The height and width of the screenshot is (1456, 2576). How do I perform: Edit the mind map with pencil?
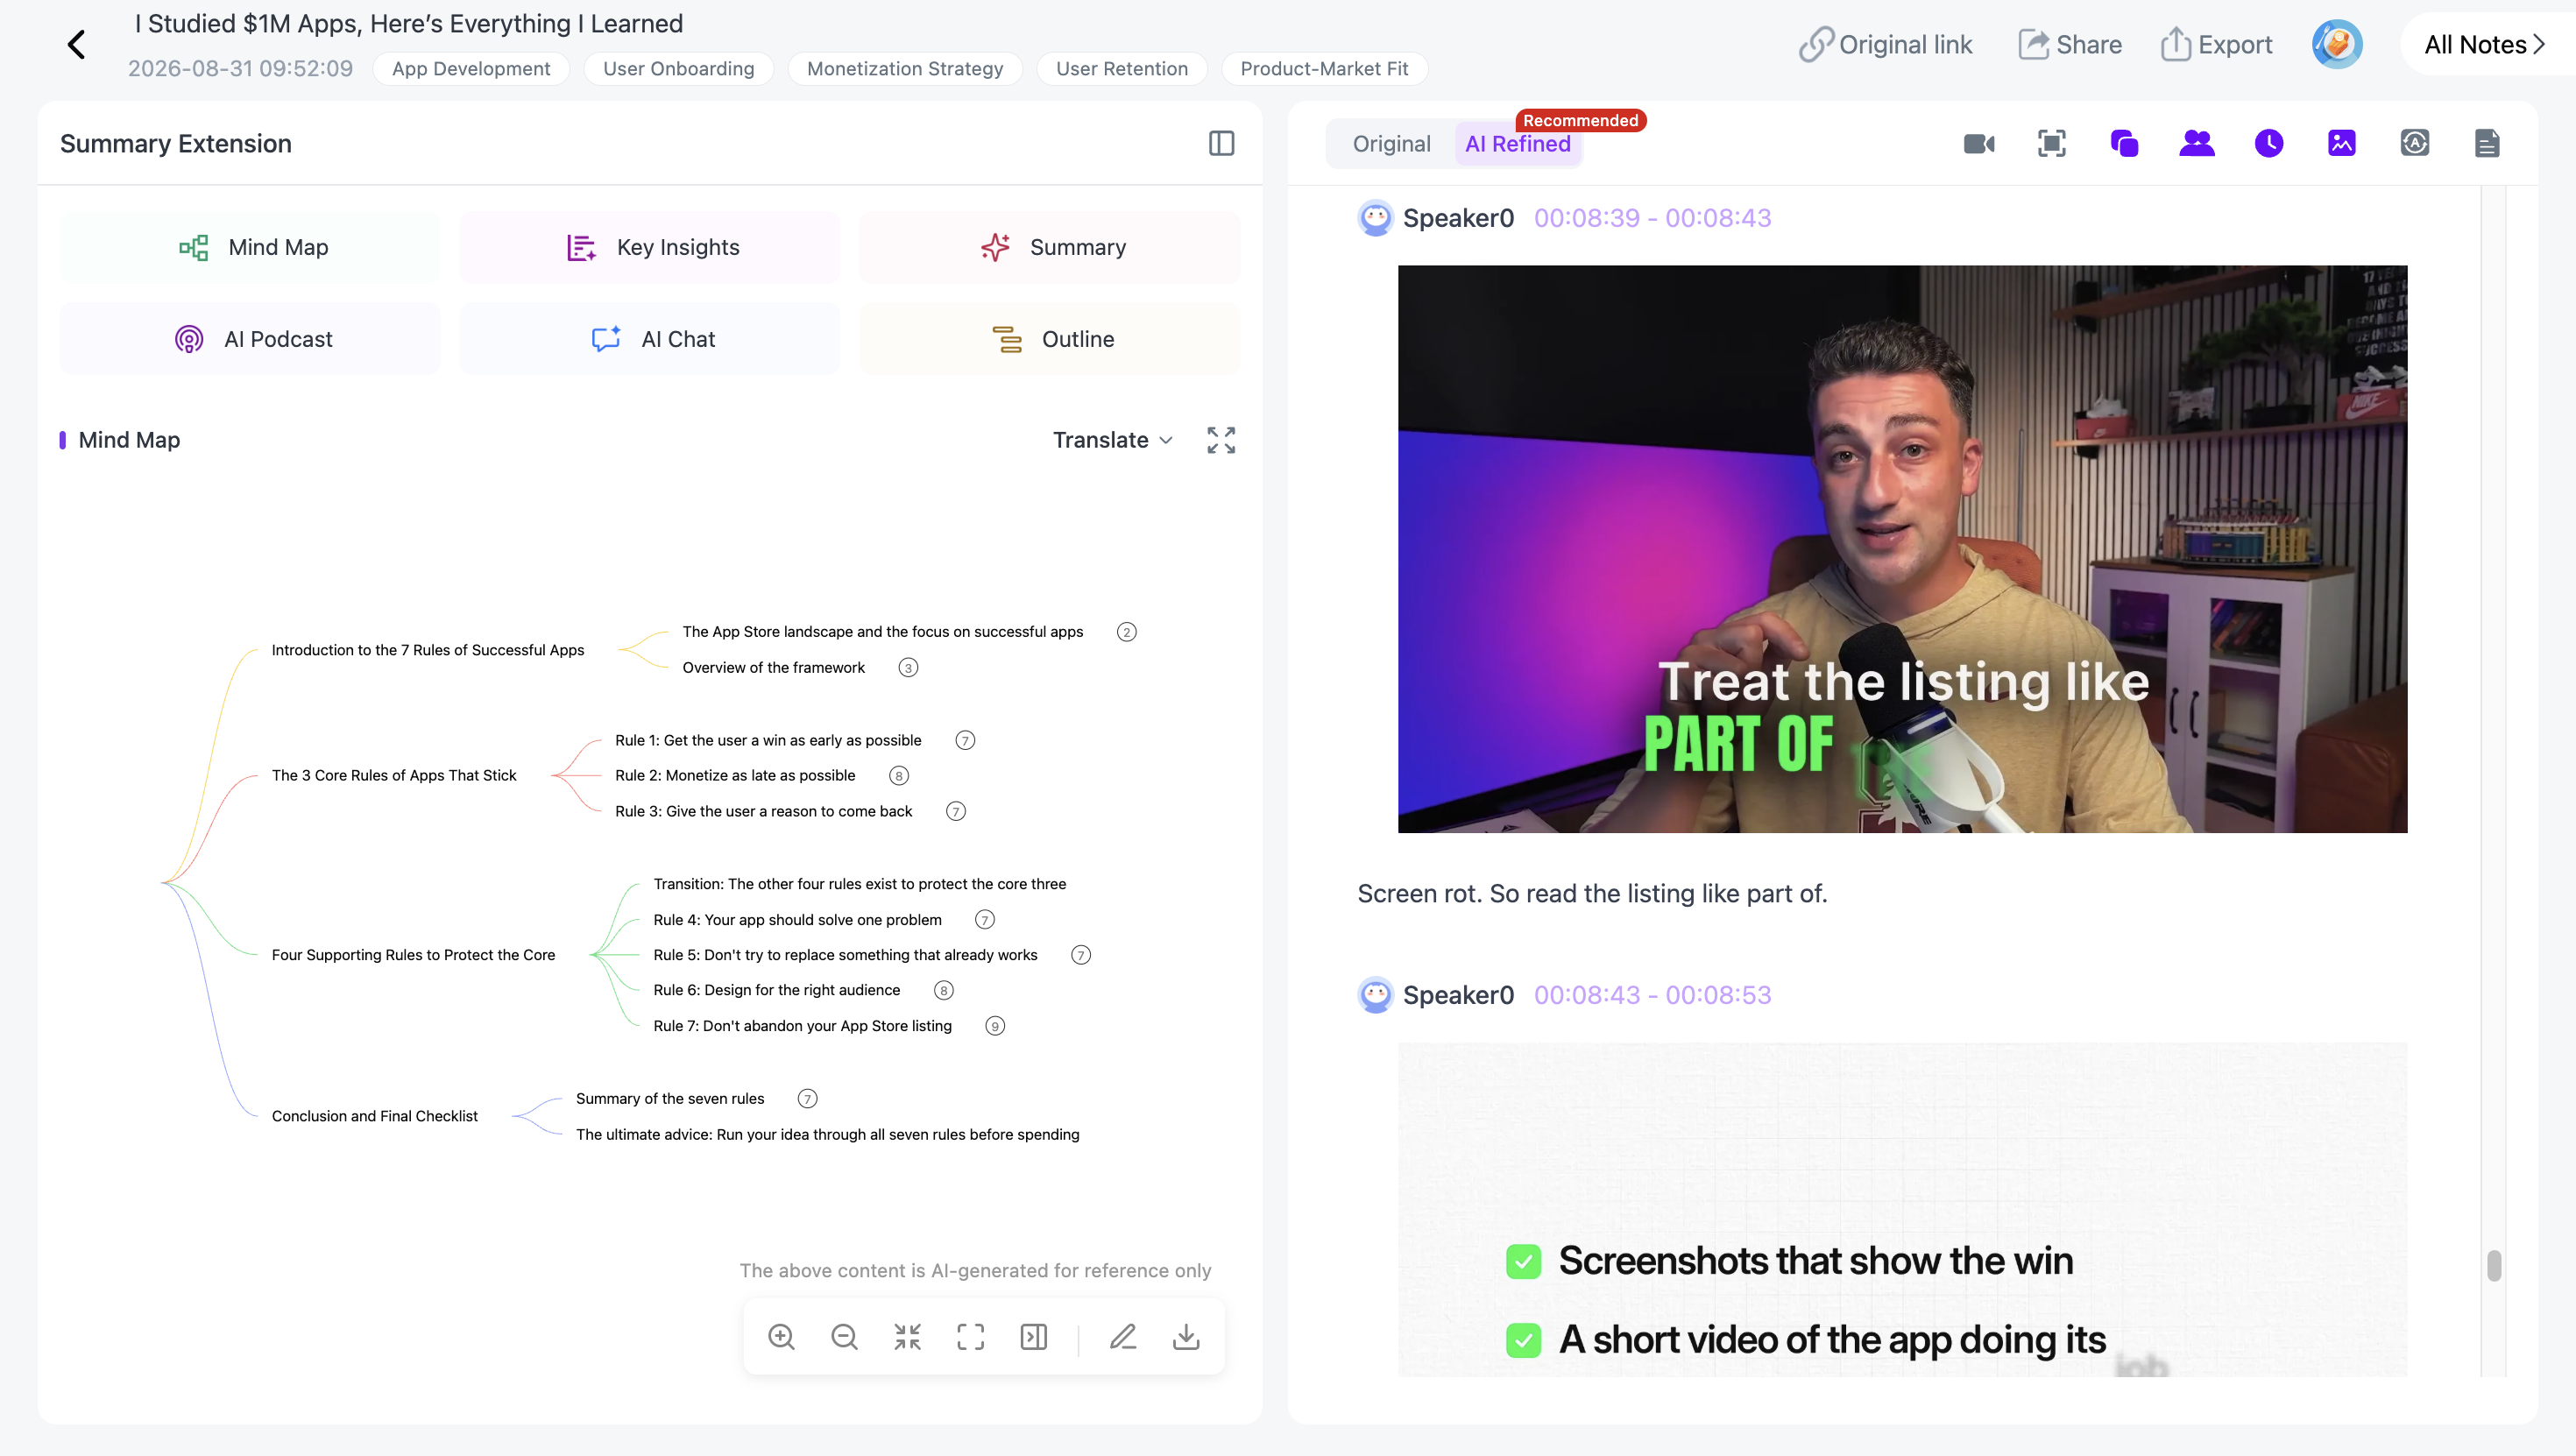pos(1123,1337)
